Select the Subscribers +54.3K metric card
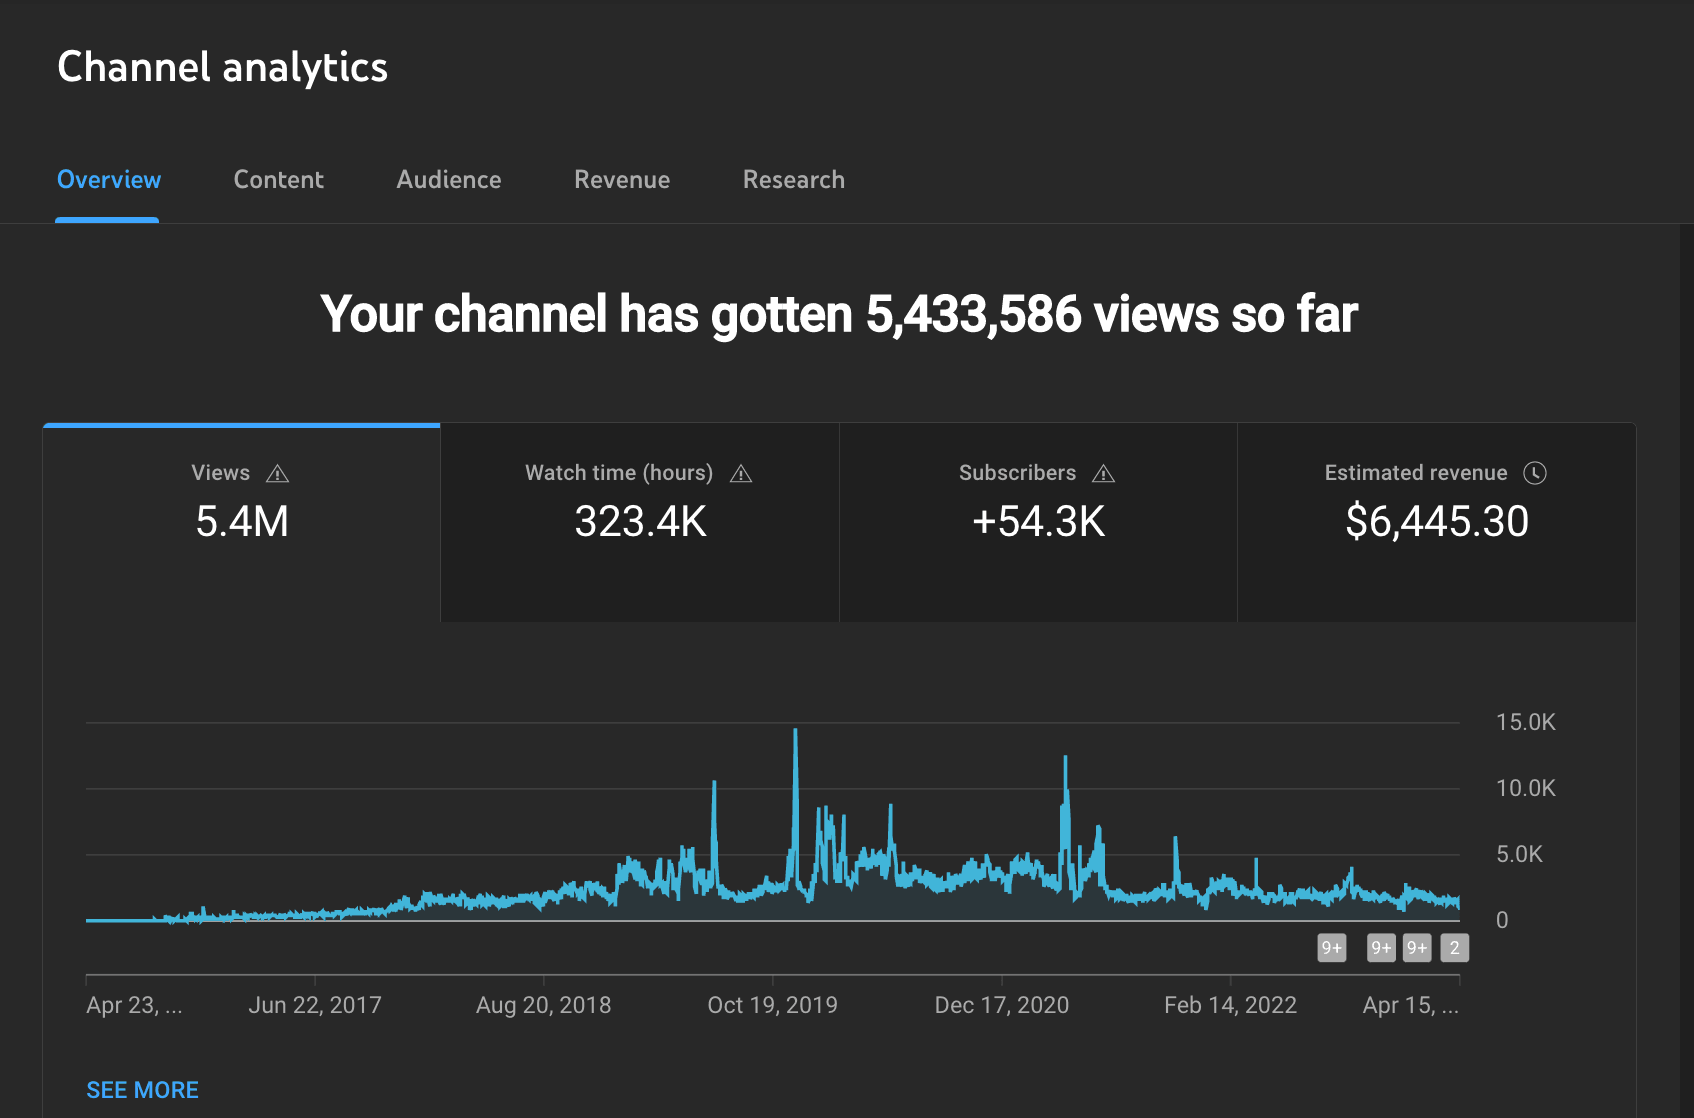Viewport: 1694px width, 1118px height. 1038,522
